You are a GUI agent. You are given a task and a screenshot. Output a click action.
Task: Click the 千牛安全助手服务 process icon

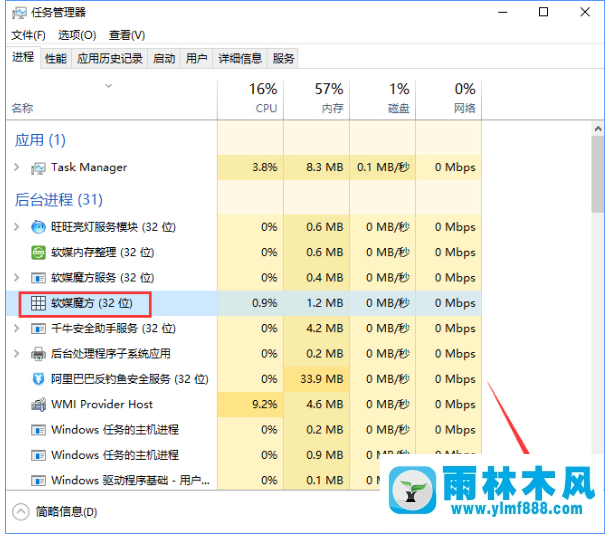(38, 329)
